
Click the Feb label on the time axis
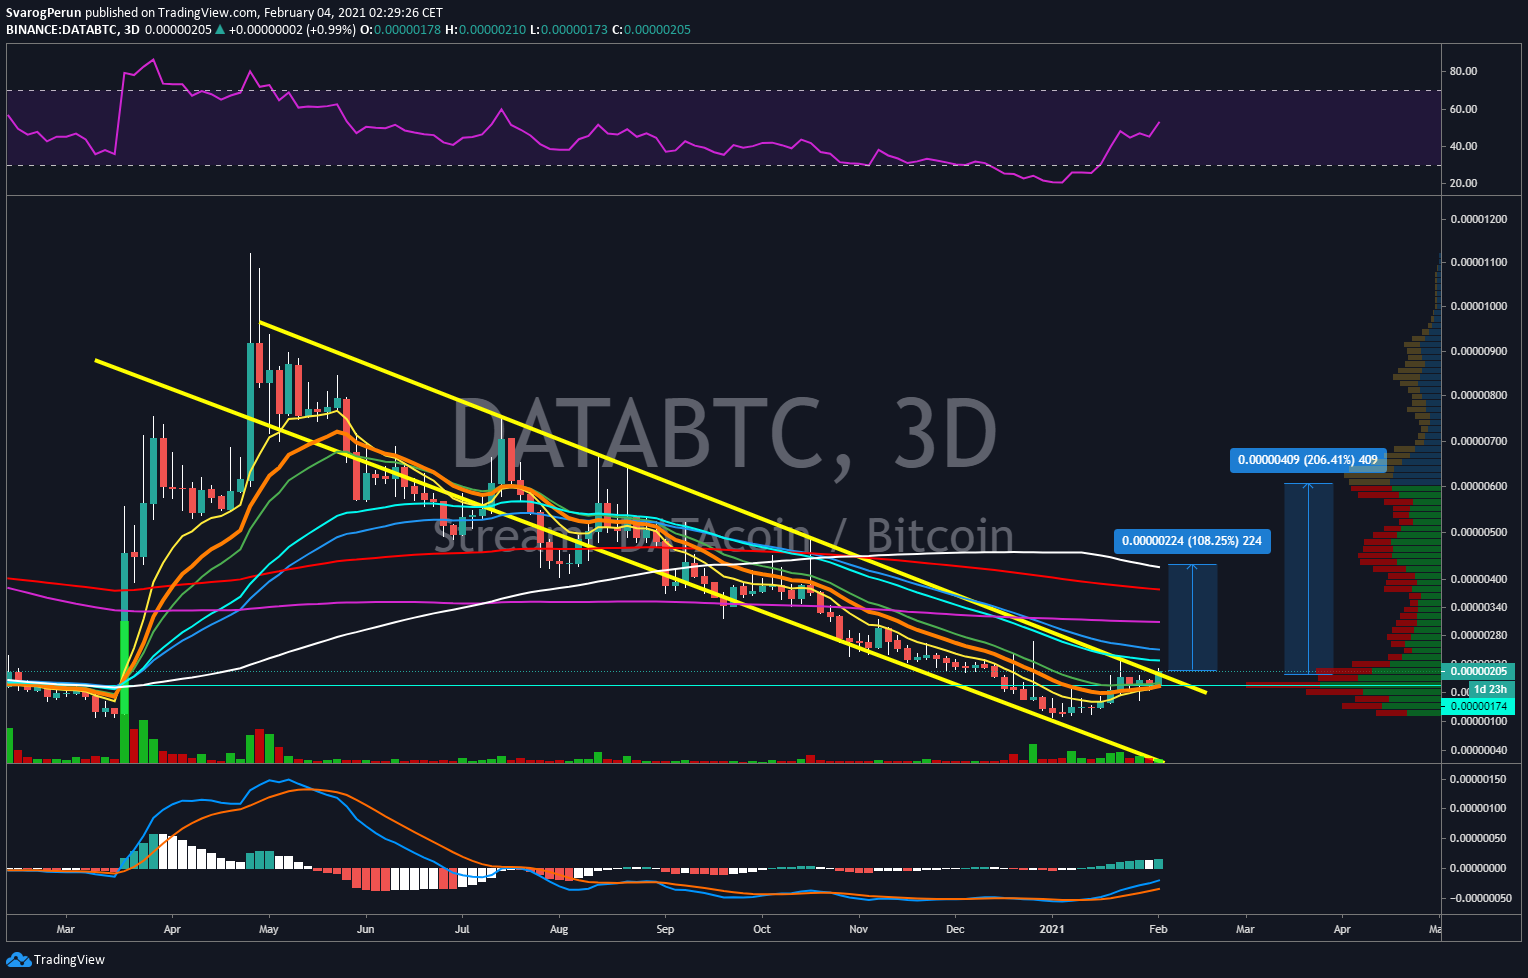pyautogui.click(x=1158, y=929)
